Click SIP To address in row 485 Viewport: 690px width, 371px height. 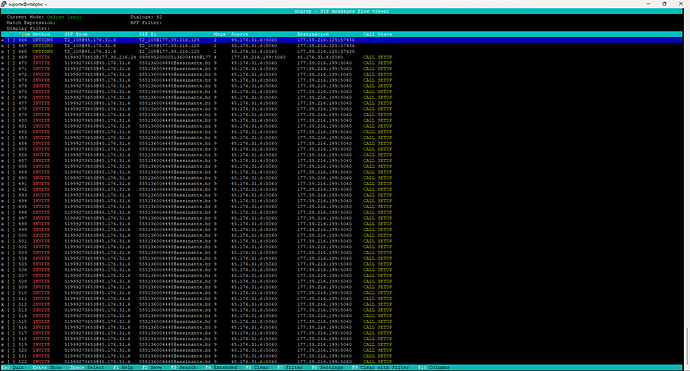pos(175,149)
